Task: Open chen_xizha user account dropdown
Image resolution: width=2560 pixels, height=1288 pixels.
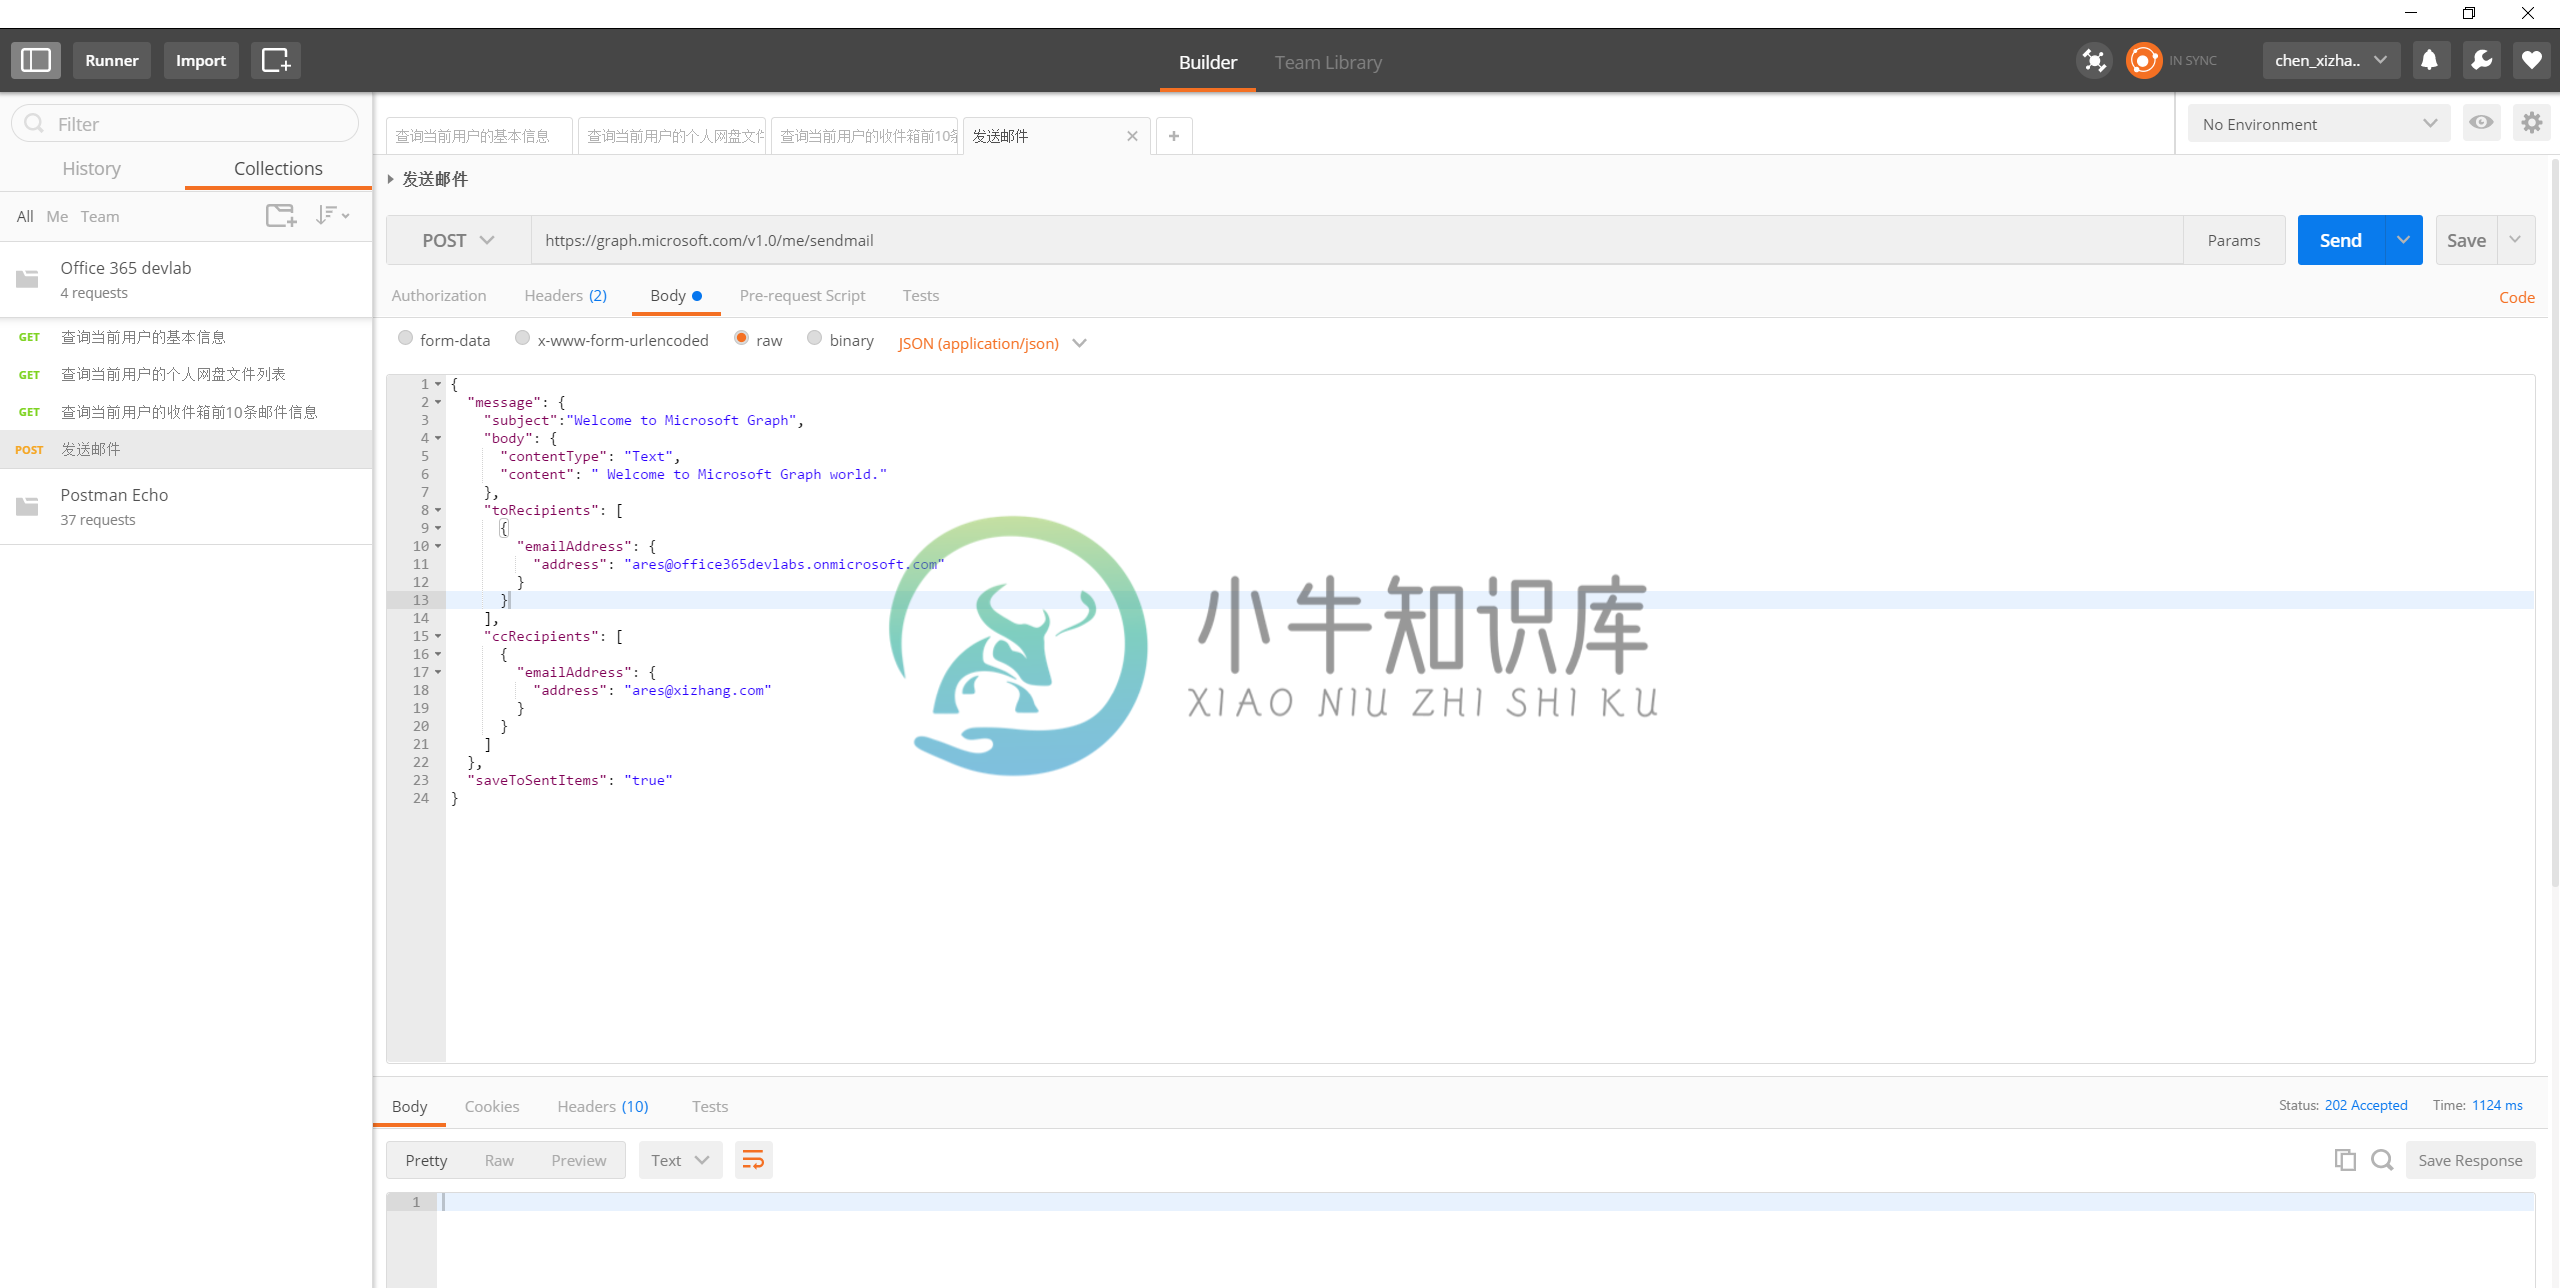Action: coord(2331,60)
